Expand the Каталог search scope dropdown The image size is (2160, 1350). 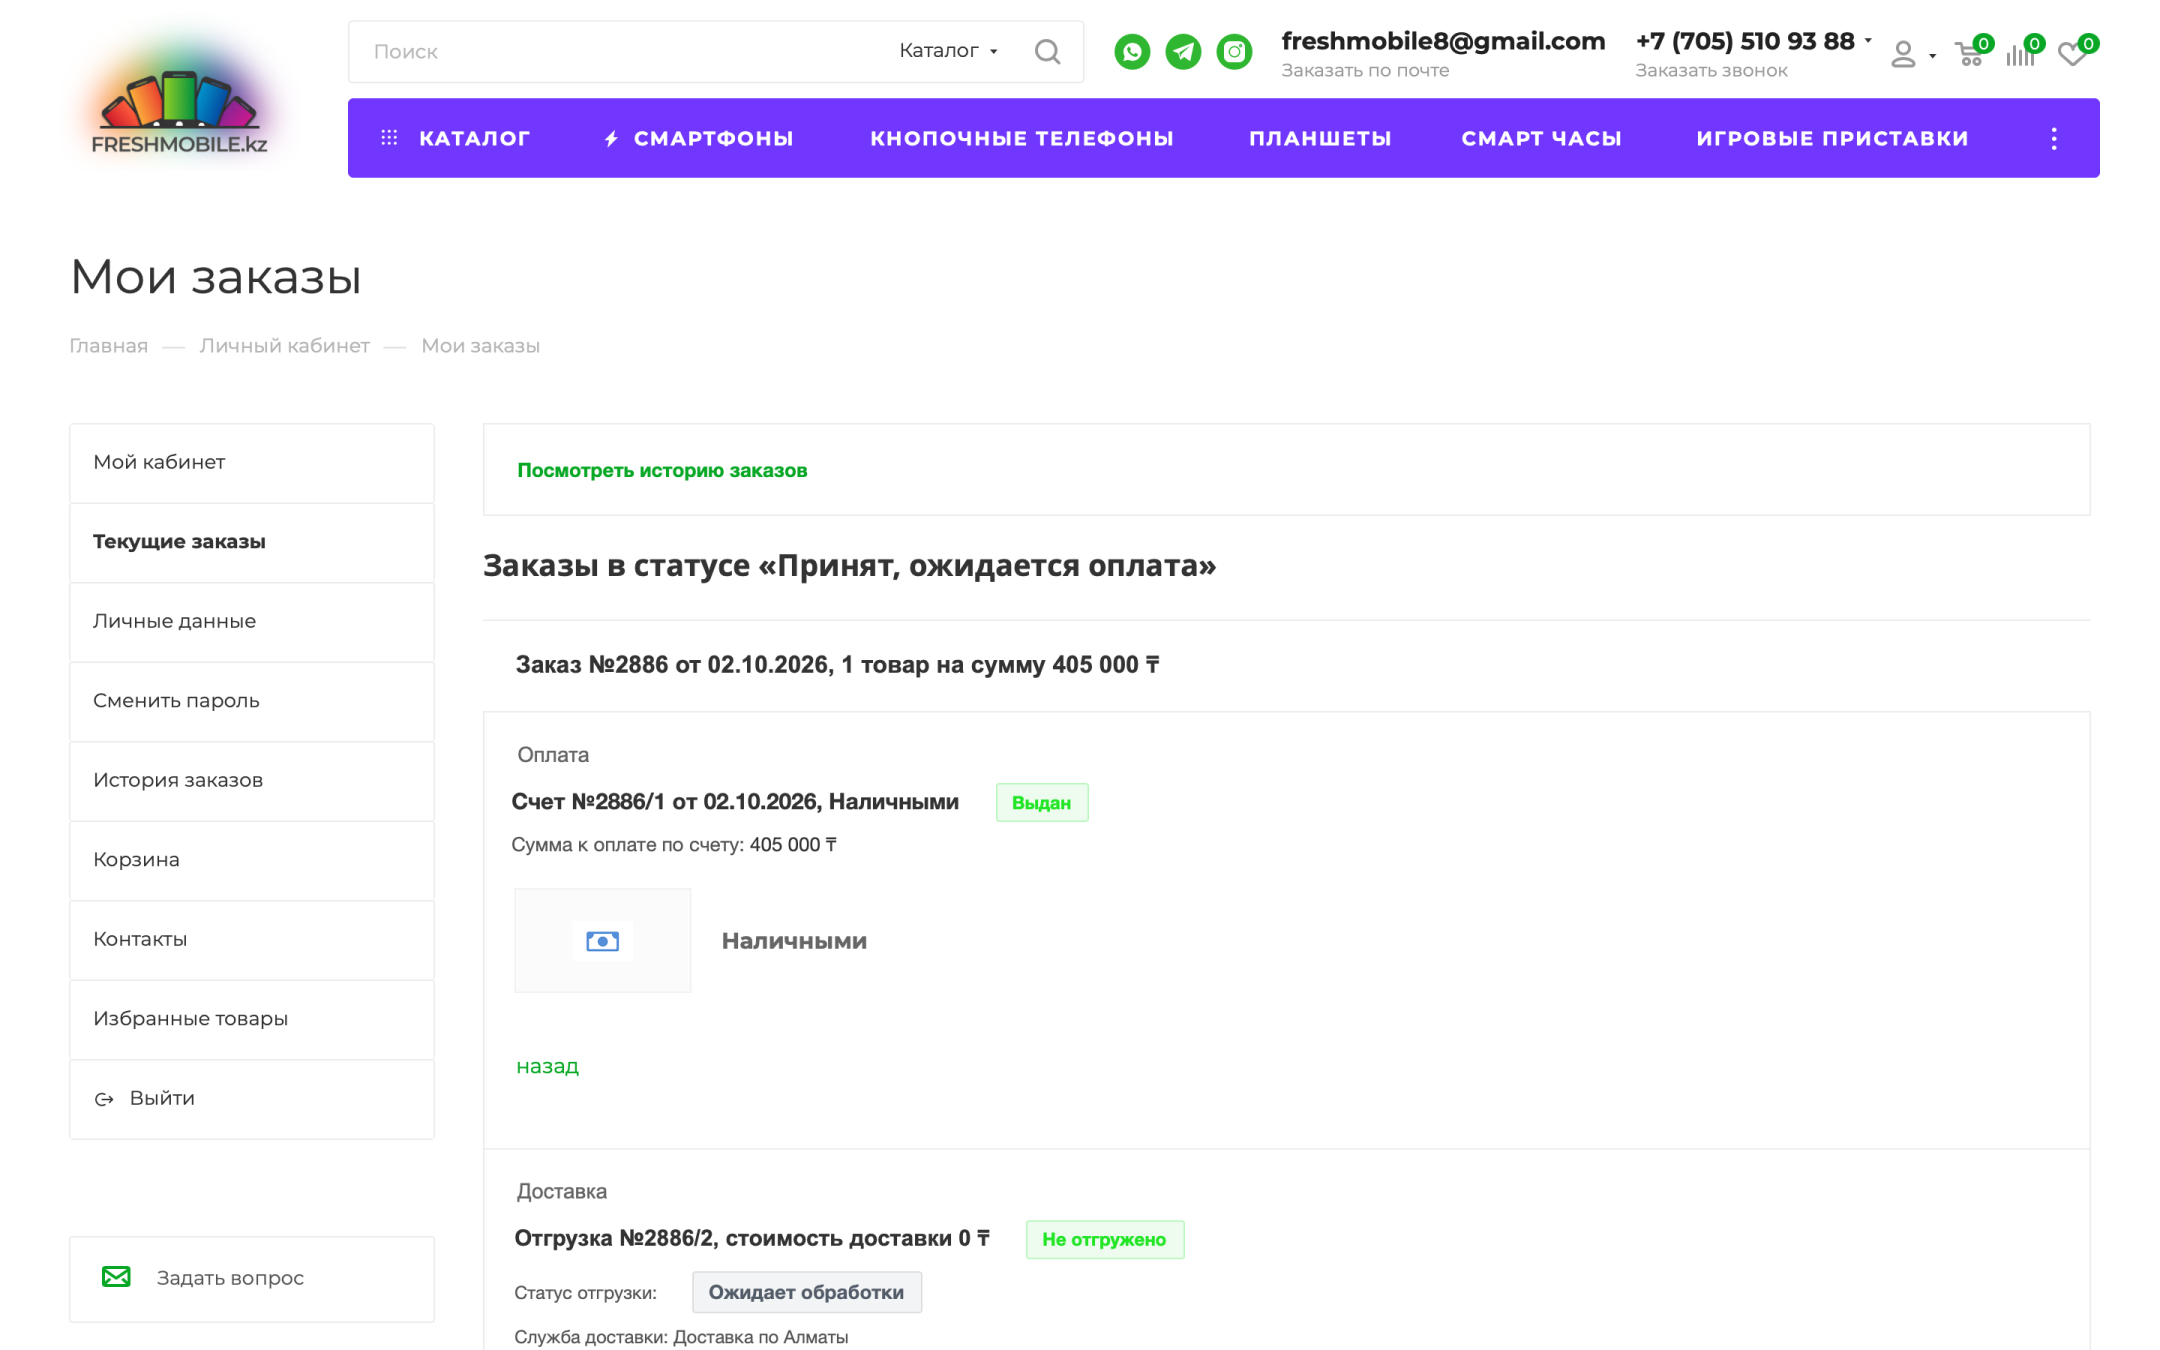coord(948,51)
